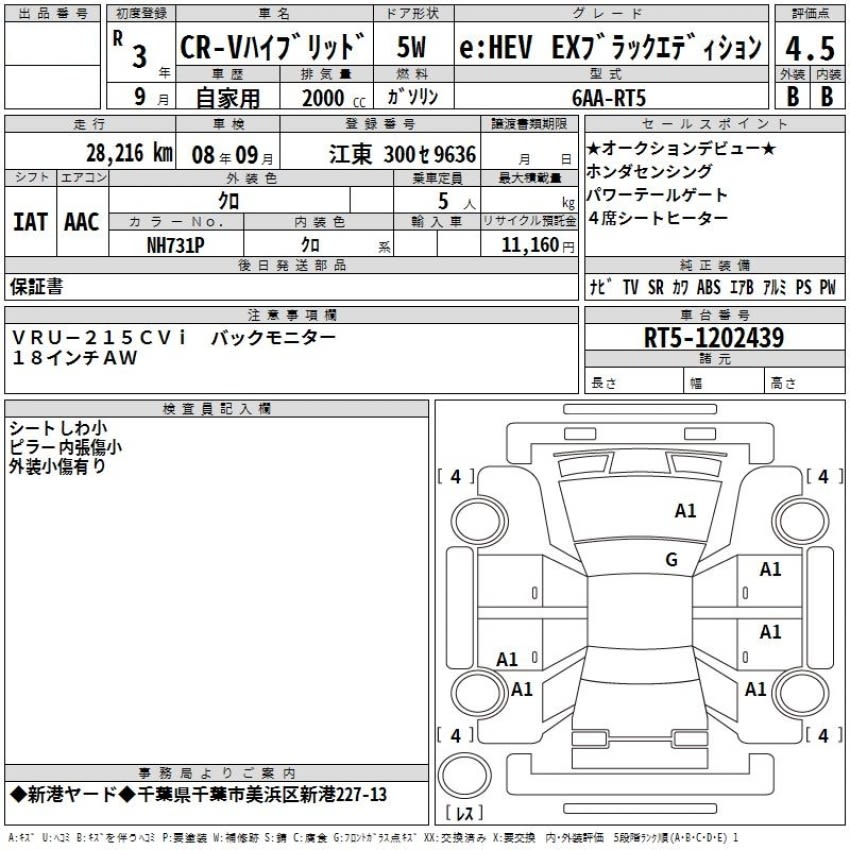This screenshot has width=850, height=850.
Task: Select the evaluation score "4.5"
Action: 810,49
